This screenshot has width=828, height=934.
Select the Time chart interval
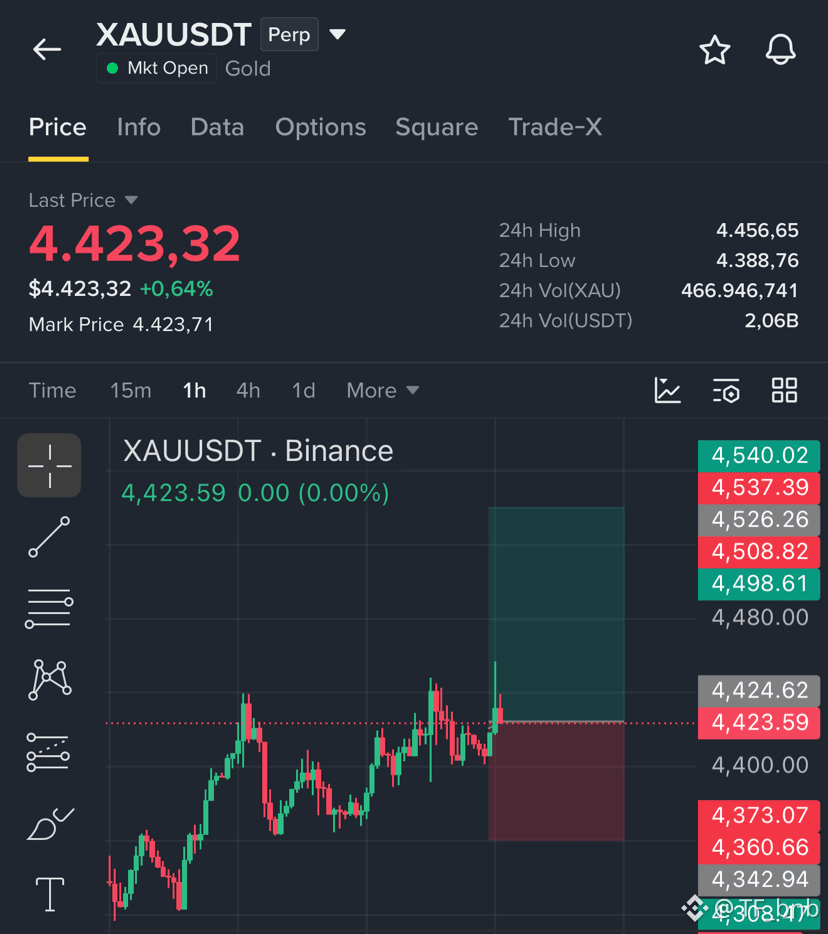coord(52,391)
